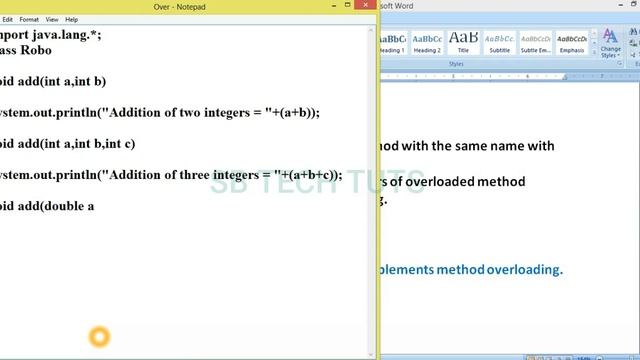Apply the Emphasis style in Word

pos(572,43)
